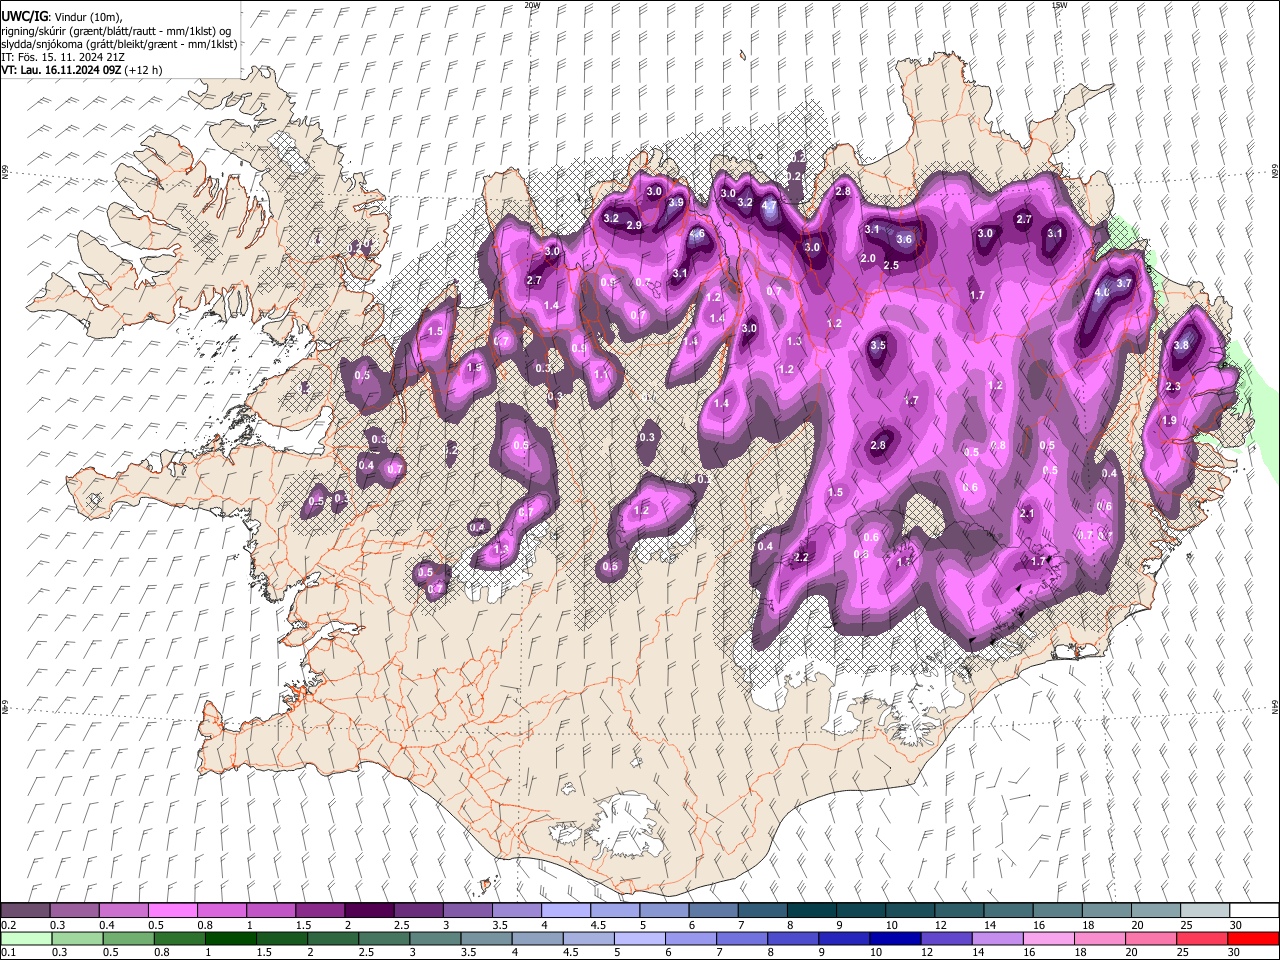The width and height of the screenshot is (1280, 960).
Task: Select the 2.9 snowfall value on the map
Action: tap(634, 226)
